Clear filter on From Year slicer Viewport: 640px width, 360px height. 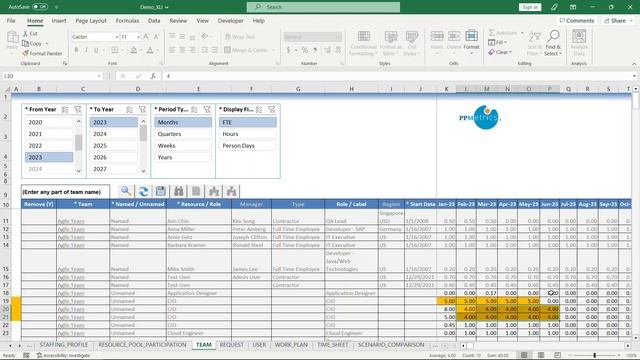coord(78,109)
